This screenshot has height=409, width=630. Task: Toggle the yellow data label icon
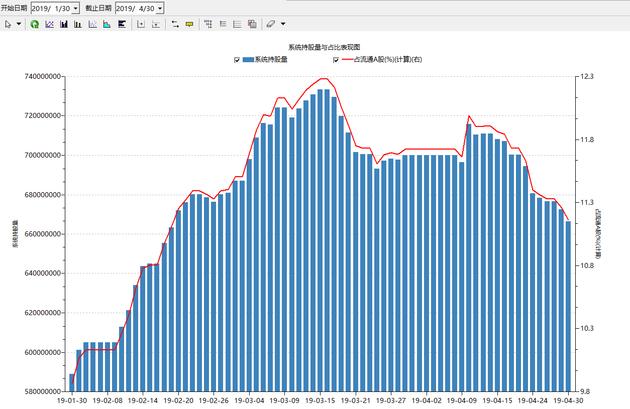(x=189, y=24)
